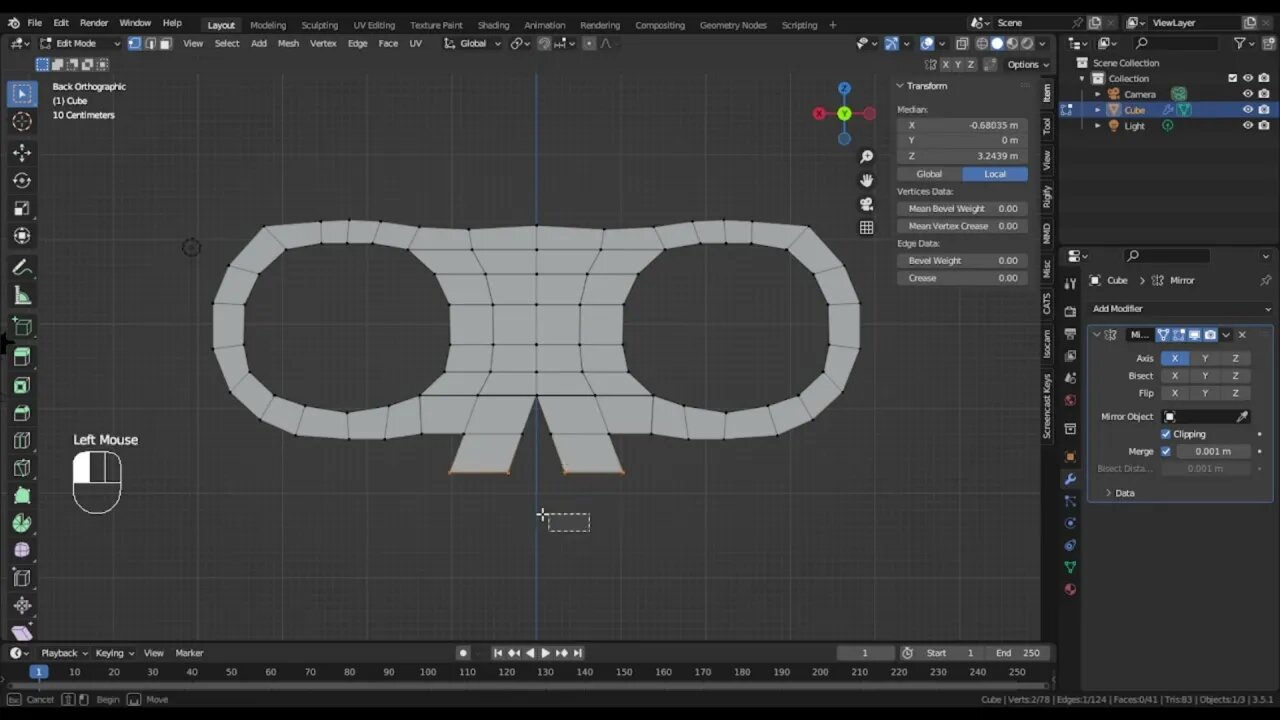Activate the Rotate tool
This screenshot has height=720, width=1280.
tap(21, 180)
